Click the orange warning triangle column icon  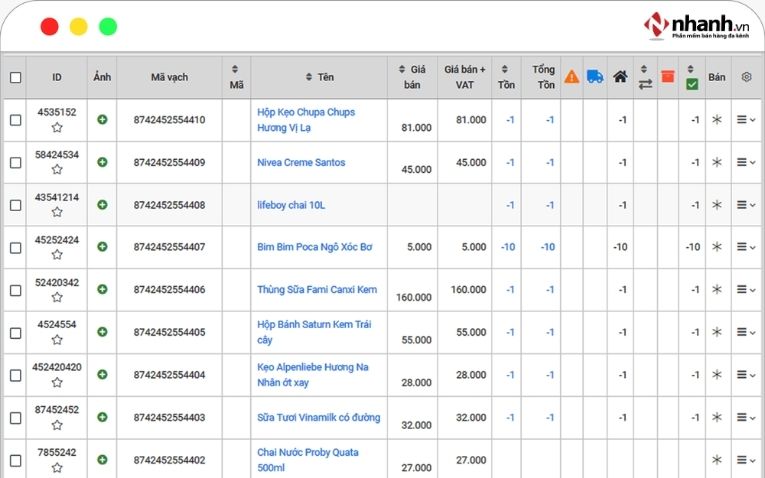pos(571,77)
